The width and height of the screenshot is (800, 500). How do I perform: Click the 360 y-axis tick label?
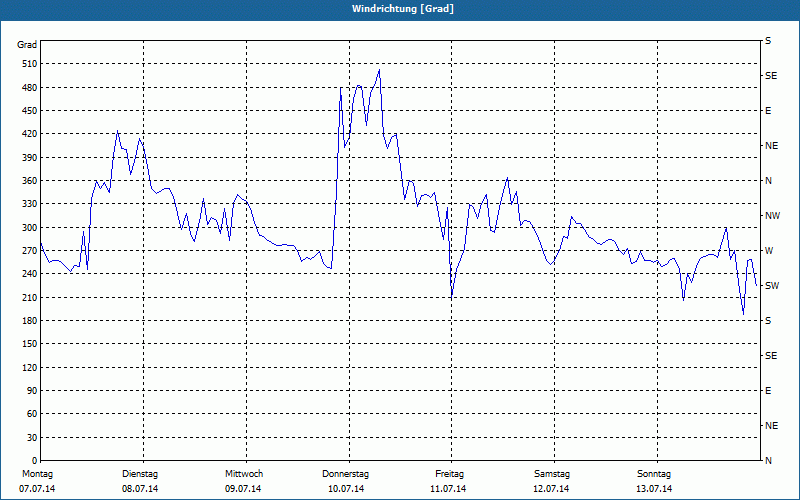pyautogui.click(x=30, y=181)
